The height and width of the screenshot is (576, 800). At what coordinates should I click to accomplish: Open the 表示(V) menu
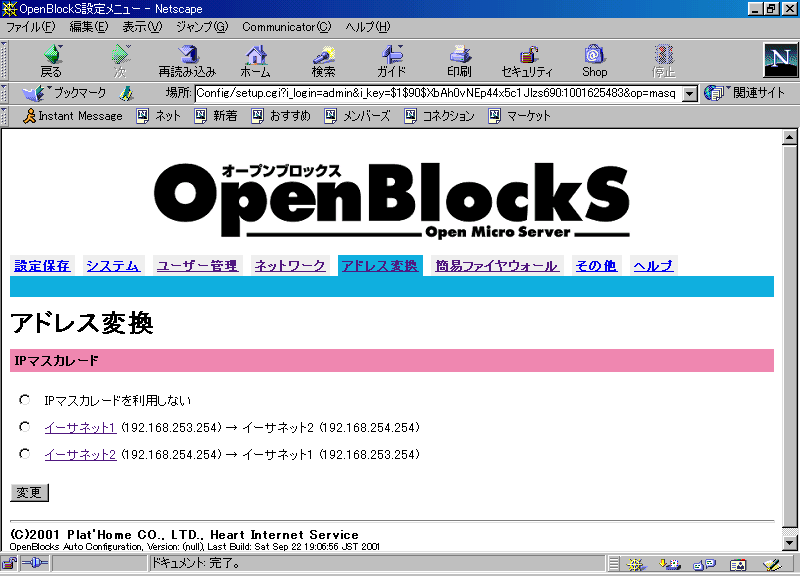pos(142,27)
